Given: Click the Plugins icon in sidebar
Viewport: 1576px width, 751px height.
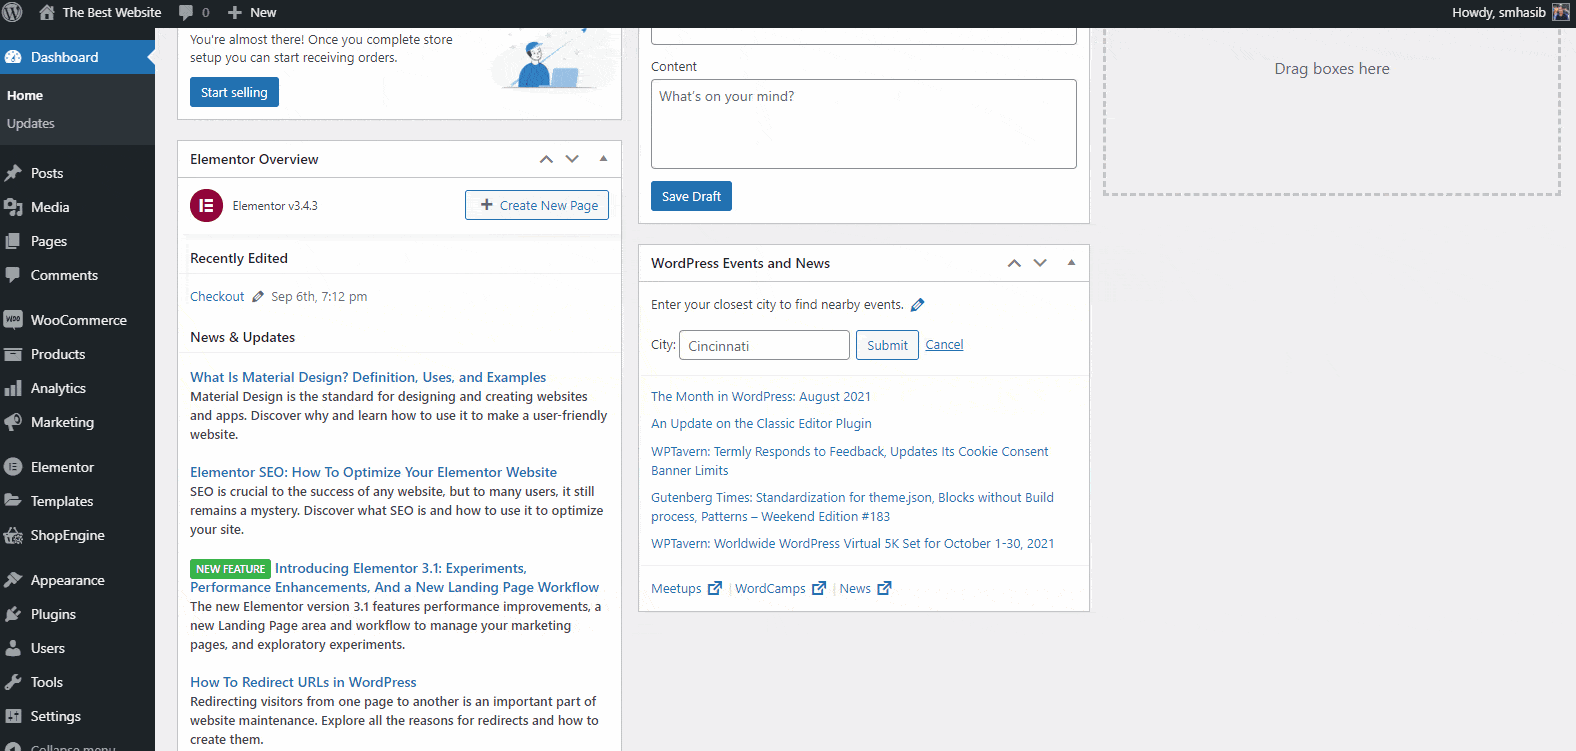Looking at the screenshot, I should (13, 614).
